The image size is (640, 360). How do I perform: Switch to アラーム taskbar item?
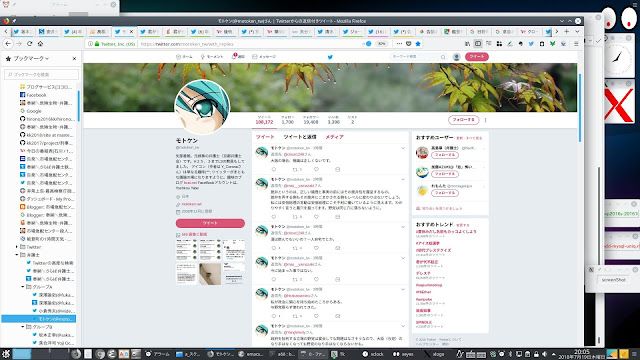pos(158,354)
